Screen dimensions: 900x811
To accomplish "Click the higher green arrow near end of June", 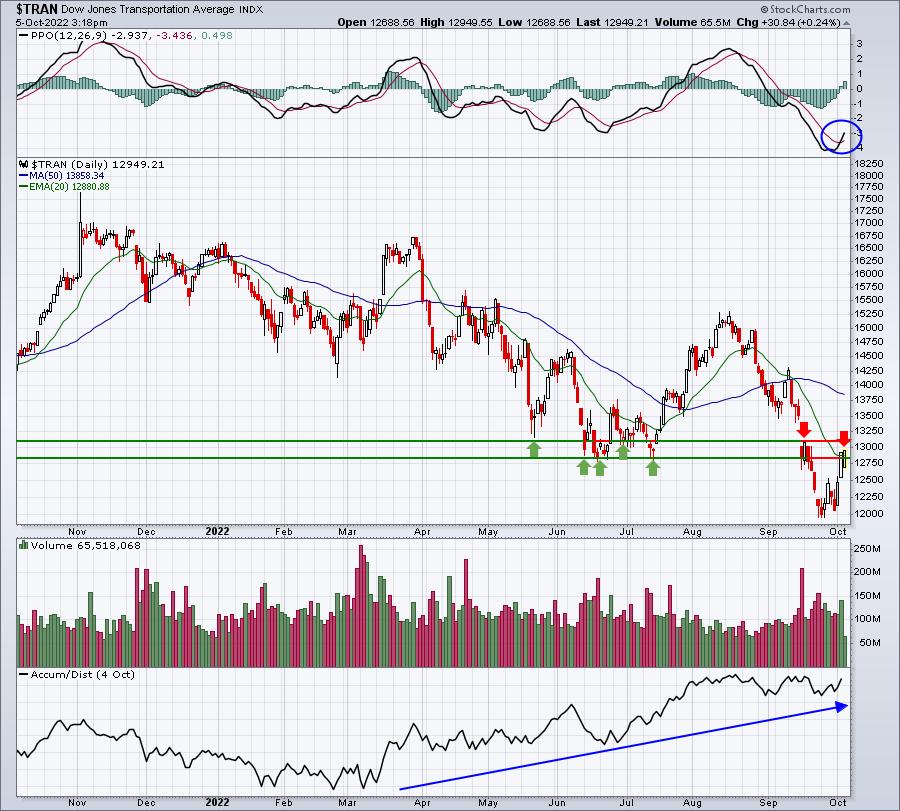I will point(623,451).
